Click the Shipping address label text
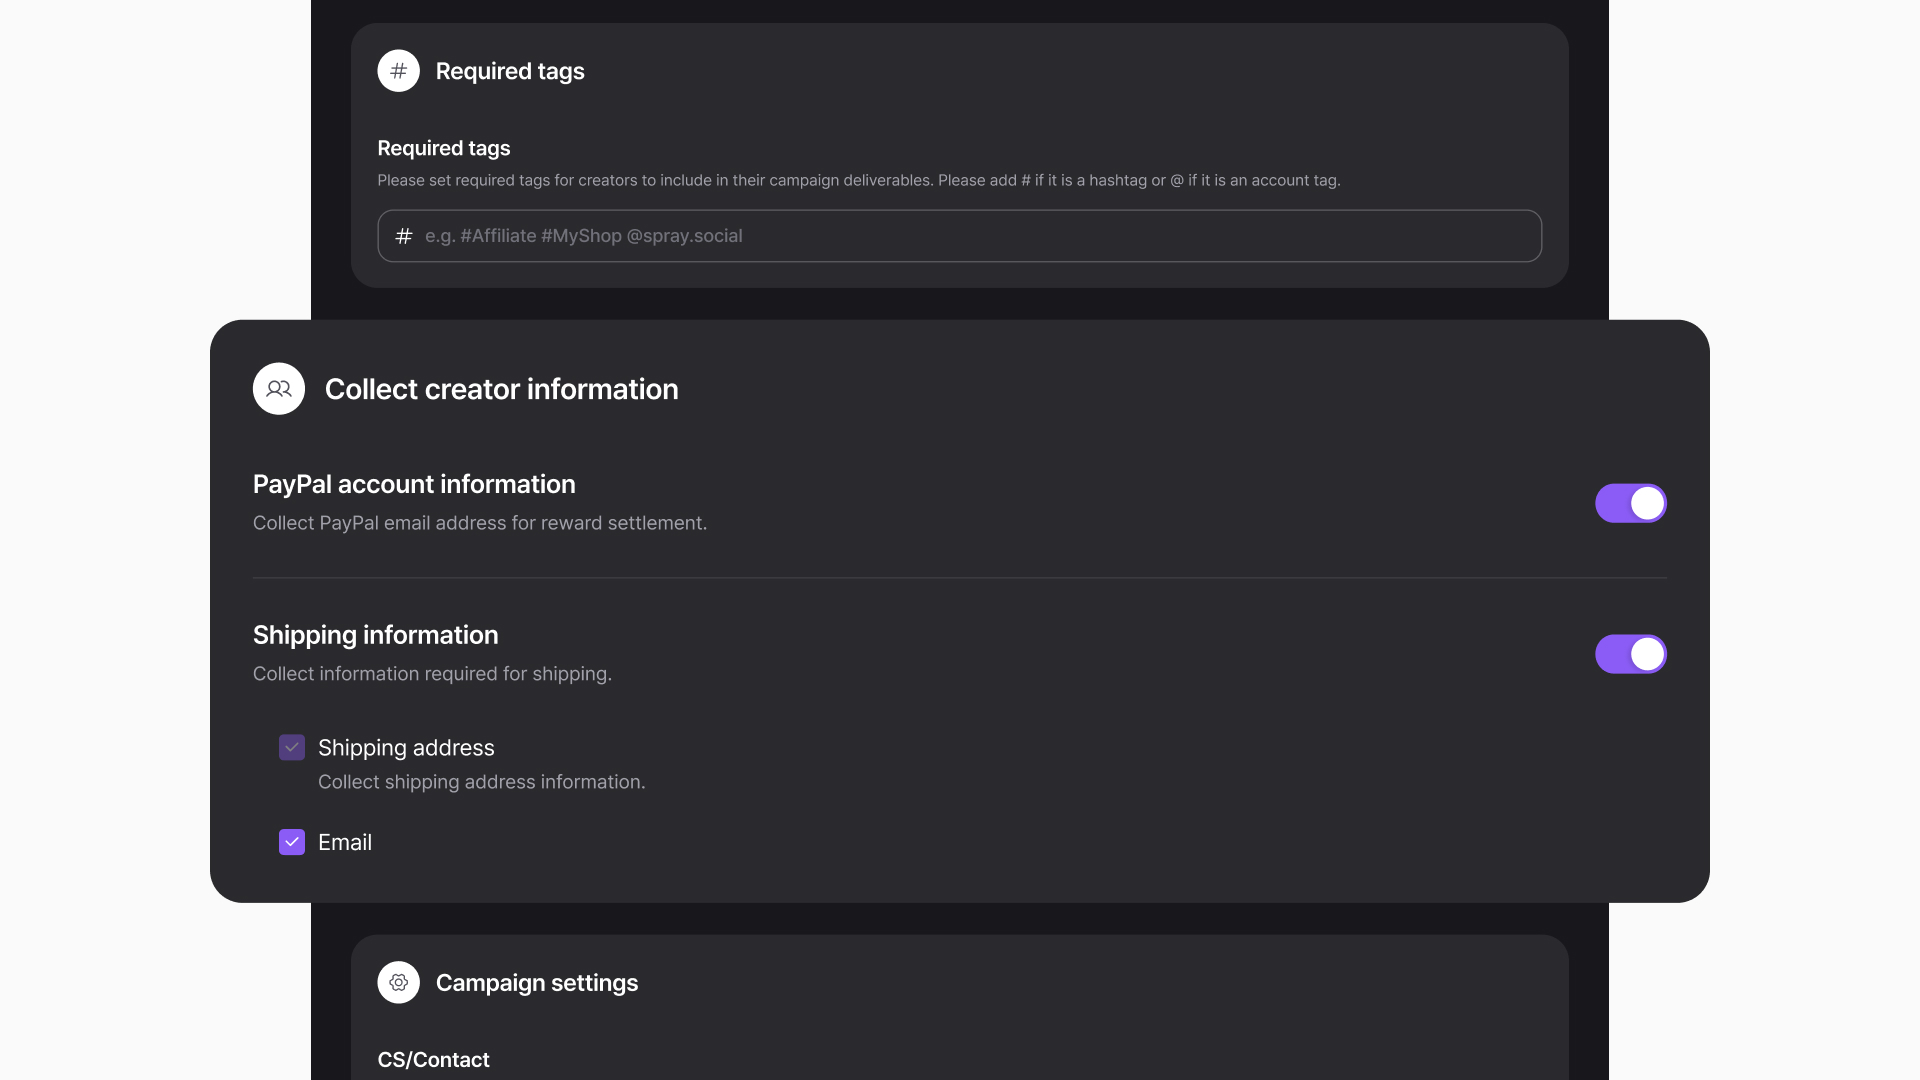The width and height of the screenshot is (1920, 1080). tap(406, 748)
